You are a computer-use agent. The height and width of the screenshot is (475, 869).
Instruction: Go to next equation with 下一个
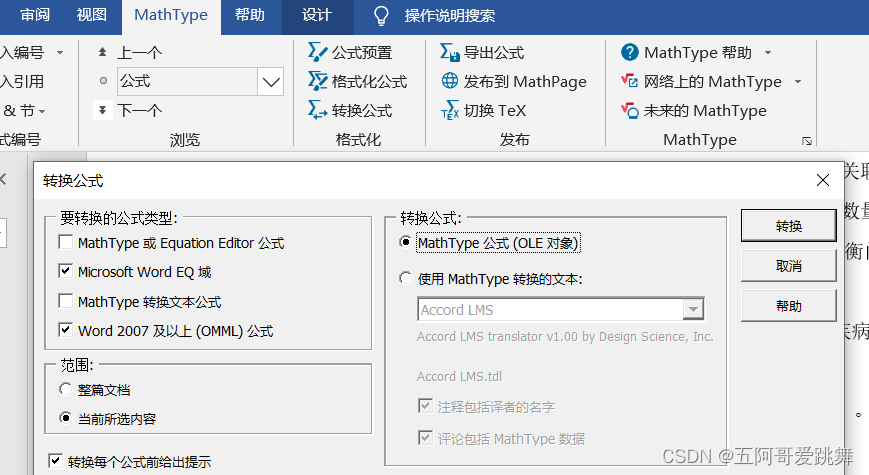coord(130,110)
